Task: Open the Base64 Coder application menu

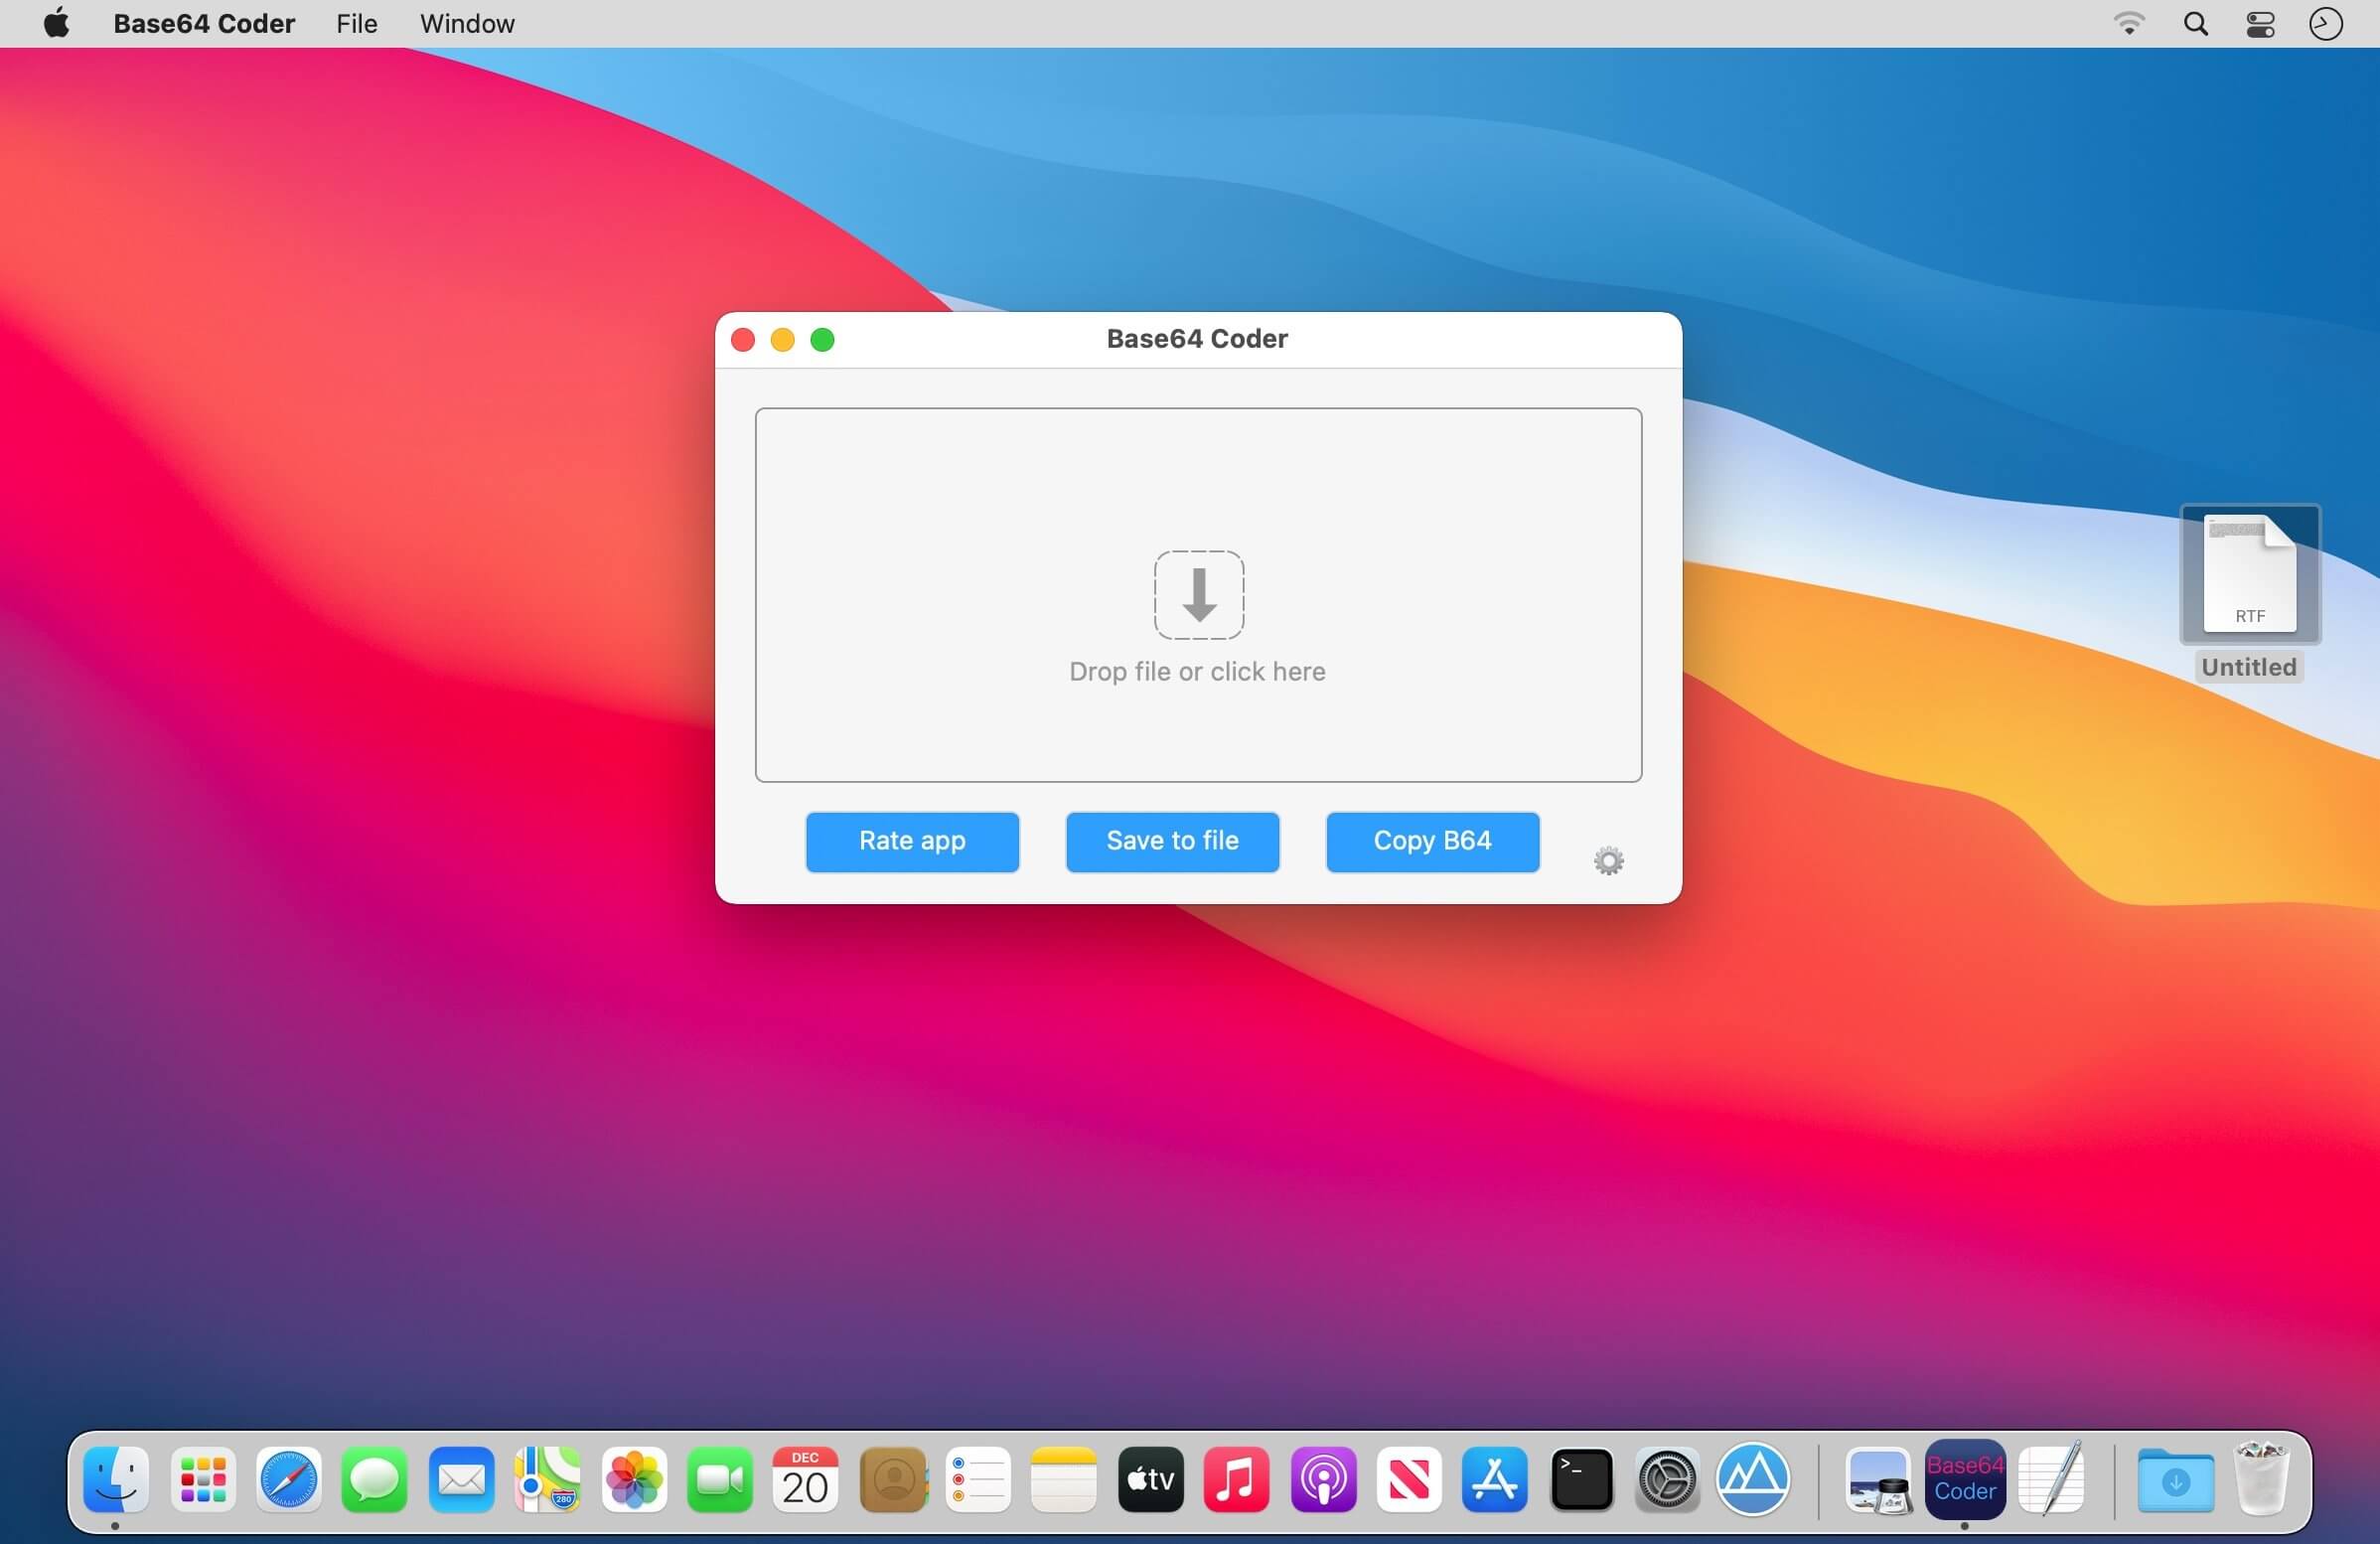Action: pos(204,23)
